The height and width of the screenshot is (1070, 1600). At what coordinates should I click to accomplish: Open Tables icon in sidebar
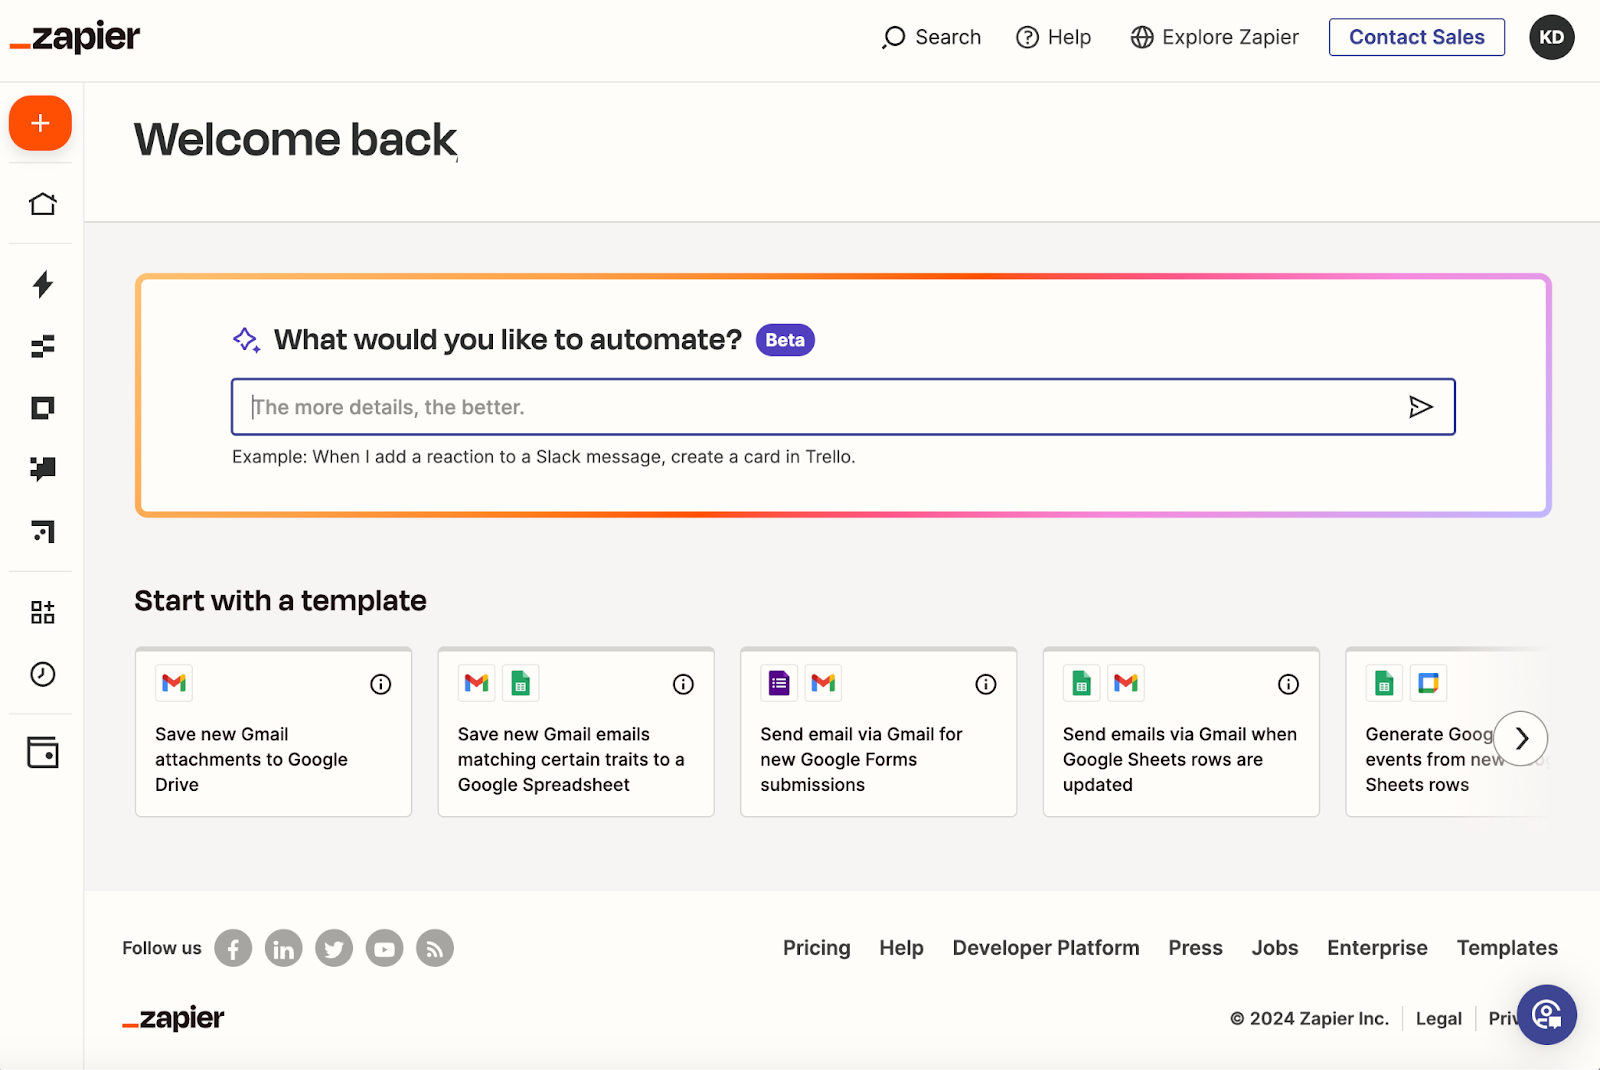coord(42,347)
